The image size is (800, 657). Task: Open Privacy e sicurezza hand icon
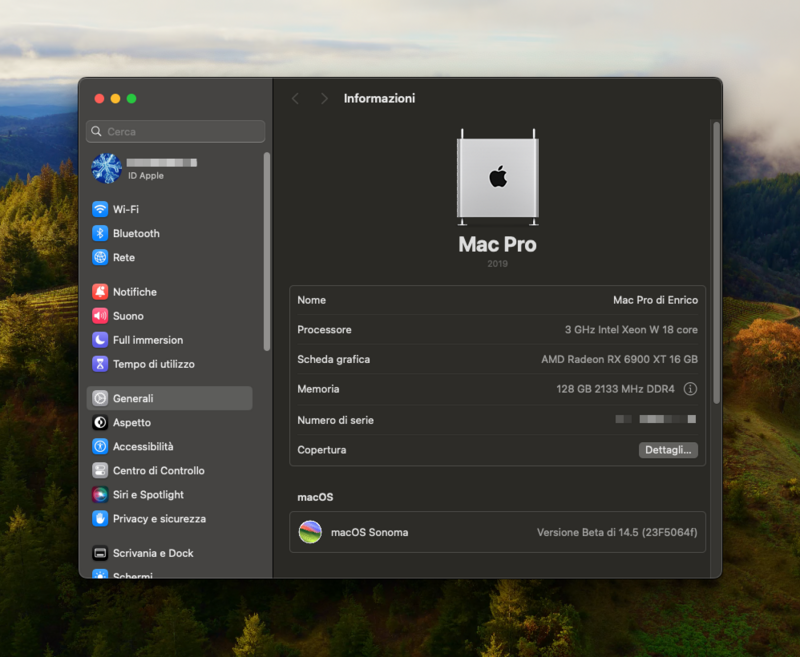[x=100, y=519]
